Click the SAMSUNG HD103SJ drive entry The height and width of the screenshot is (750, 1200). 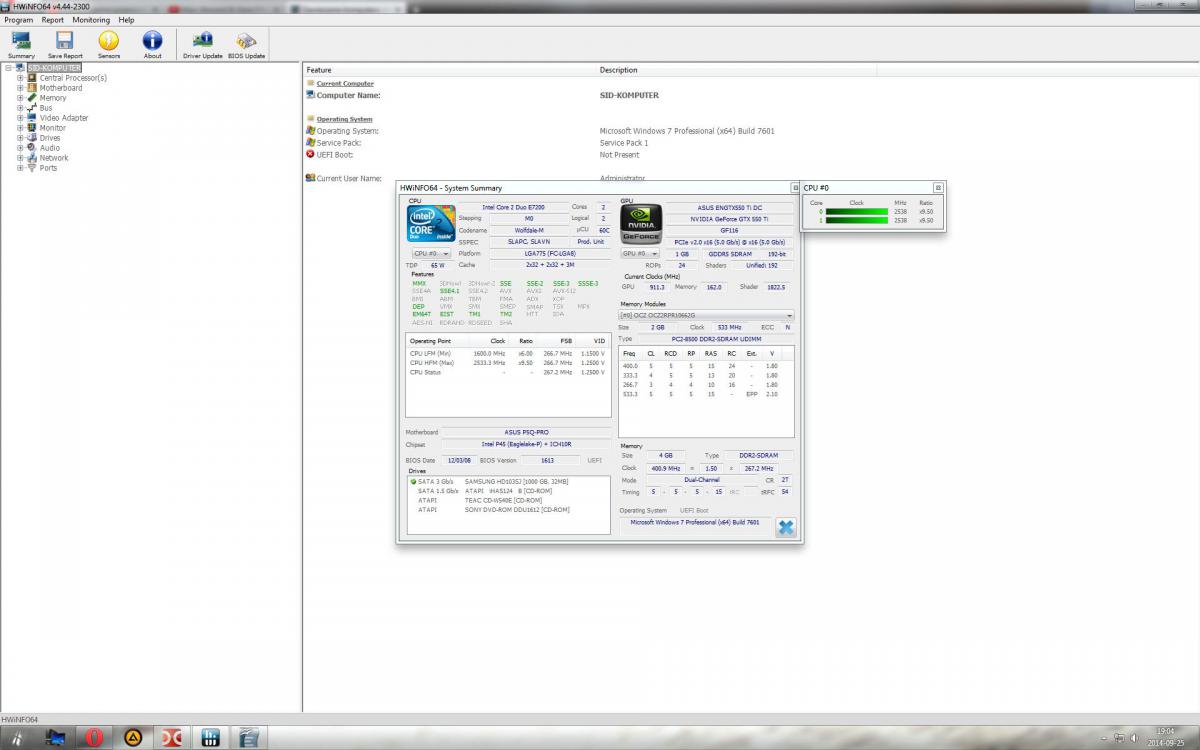click(517, 481)
